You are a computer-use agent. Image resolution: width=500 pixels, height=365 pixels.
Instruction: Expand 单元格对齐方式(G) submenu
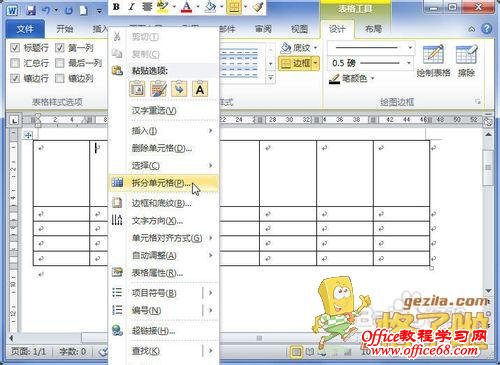pyautogui.click(x=163, y=238)
